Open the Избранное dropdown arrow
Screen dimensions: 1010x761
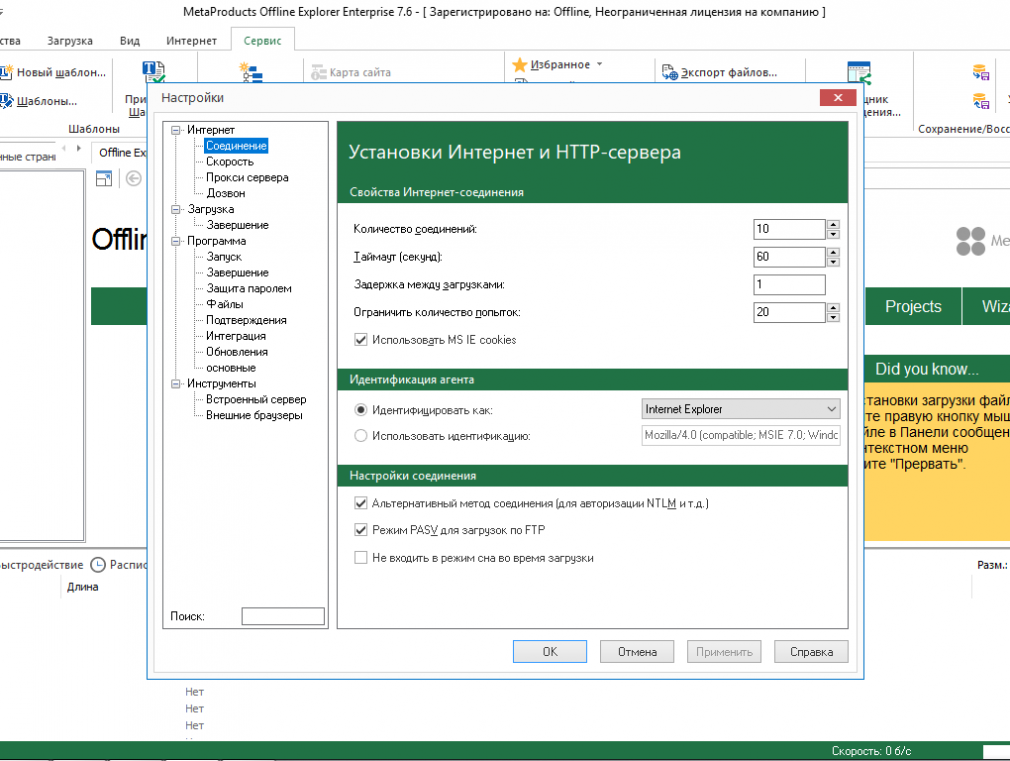click(600, 64)
